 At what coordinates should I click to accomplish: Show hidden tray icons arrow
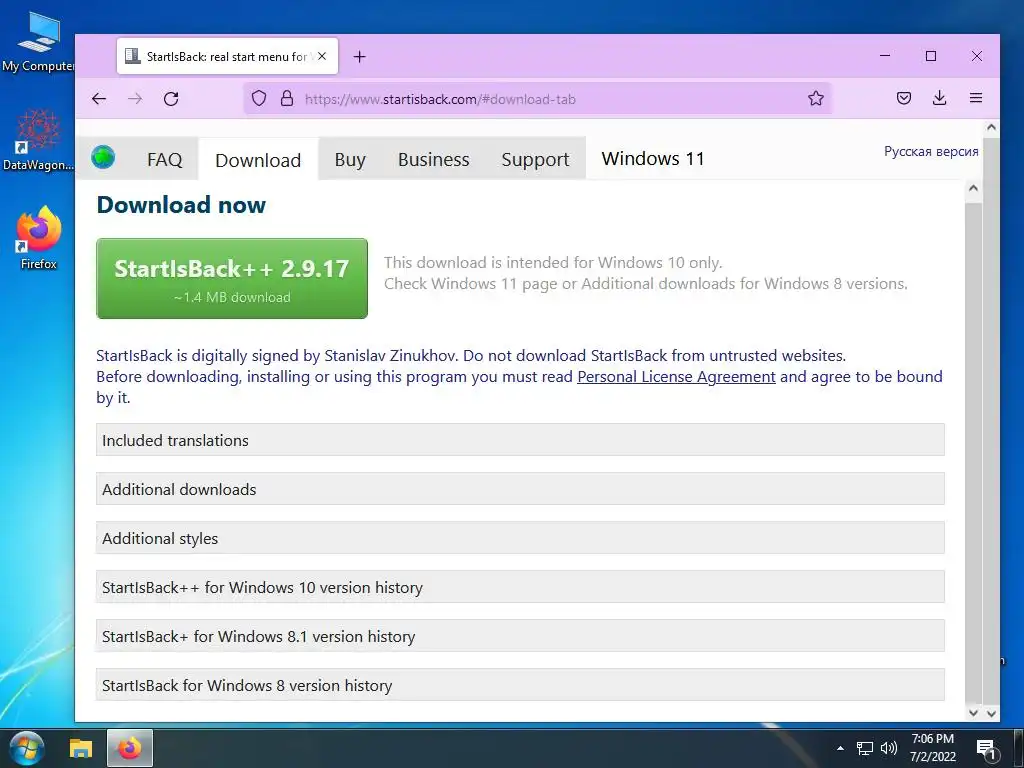(x=840, y=748)
